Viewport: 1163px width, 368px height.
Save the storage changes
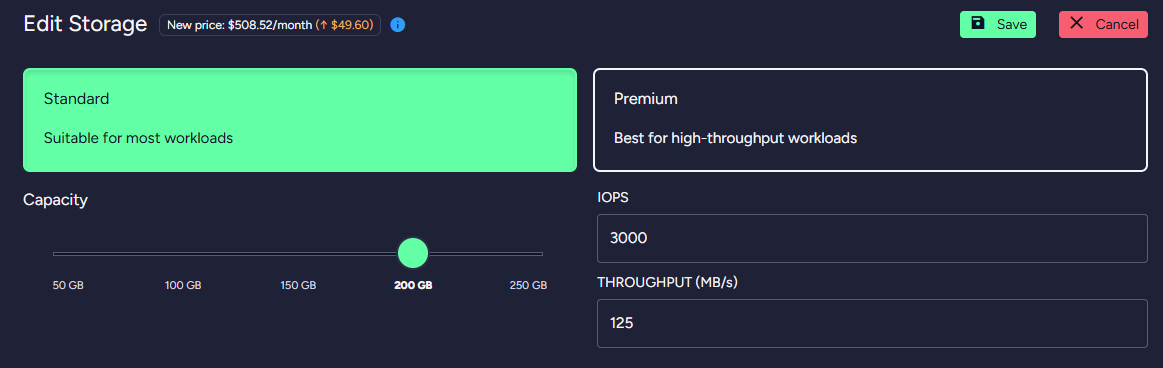(x=998, y=24)
